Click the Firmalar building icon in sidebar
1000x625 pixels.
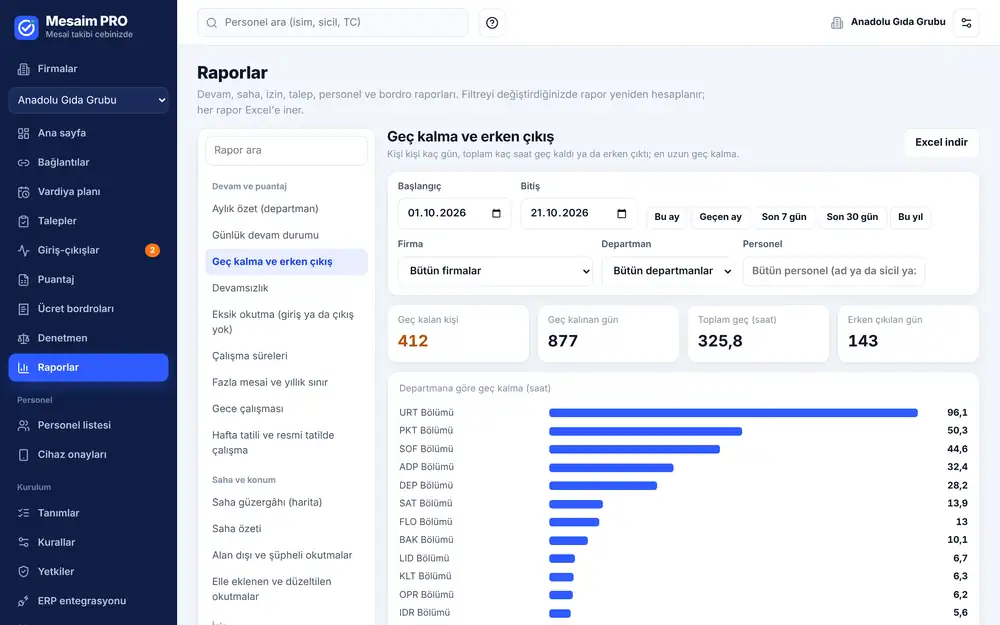[x=24, y=69]
